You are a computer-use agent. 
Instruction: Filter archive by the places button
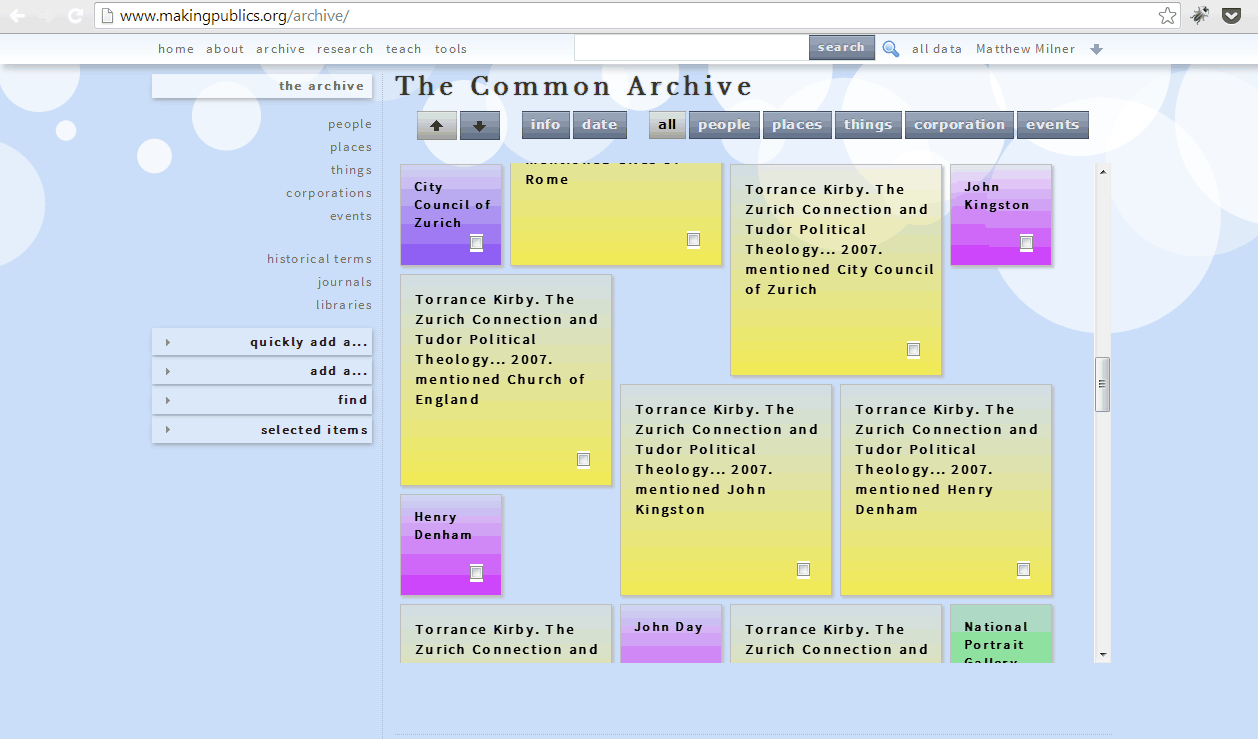click(x=797, y=125)
